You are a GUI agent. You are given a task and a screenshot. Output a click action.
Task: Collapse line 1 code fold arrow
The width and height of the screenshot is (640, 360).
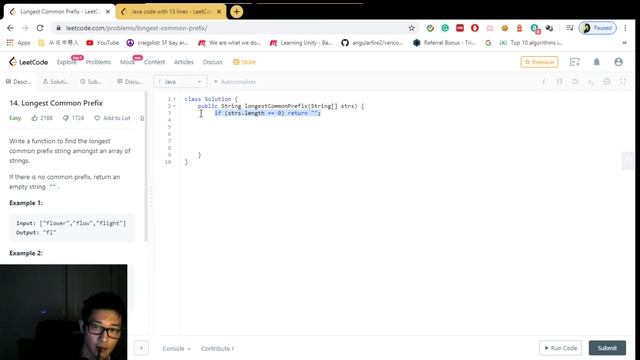(x=174, y=99)
